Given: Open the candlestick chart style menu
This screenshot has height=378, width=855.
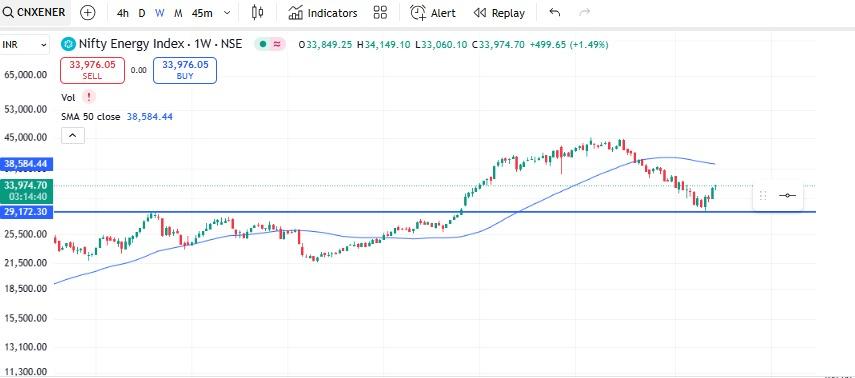Looking at the screenshot, I should tap(257, 13).
